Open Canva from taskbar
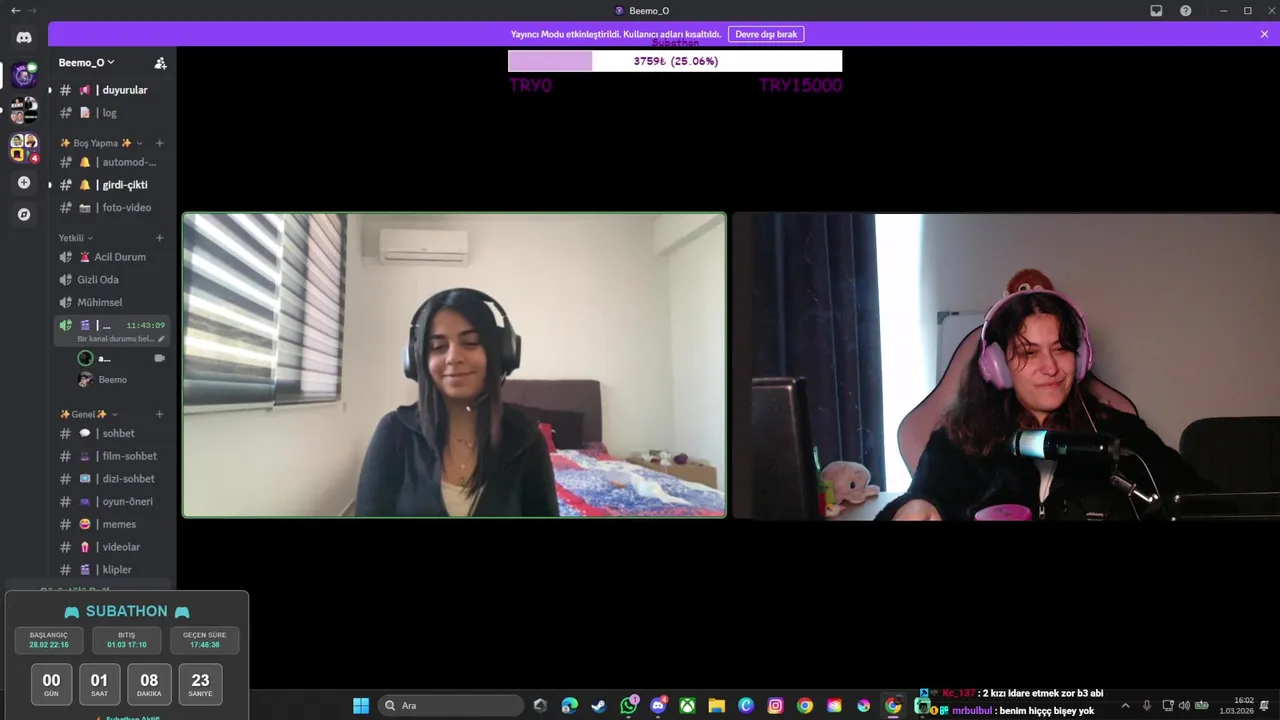 [746, 706]
